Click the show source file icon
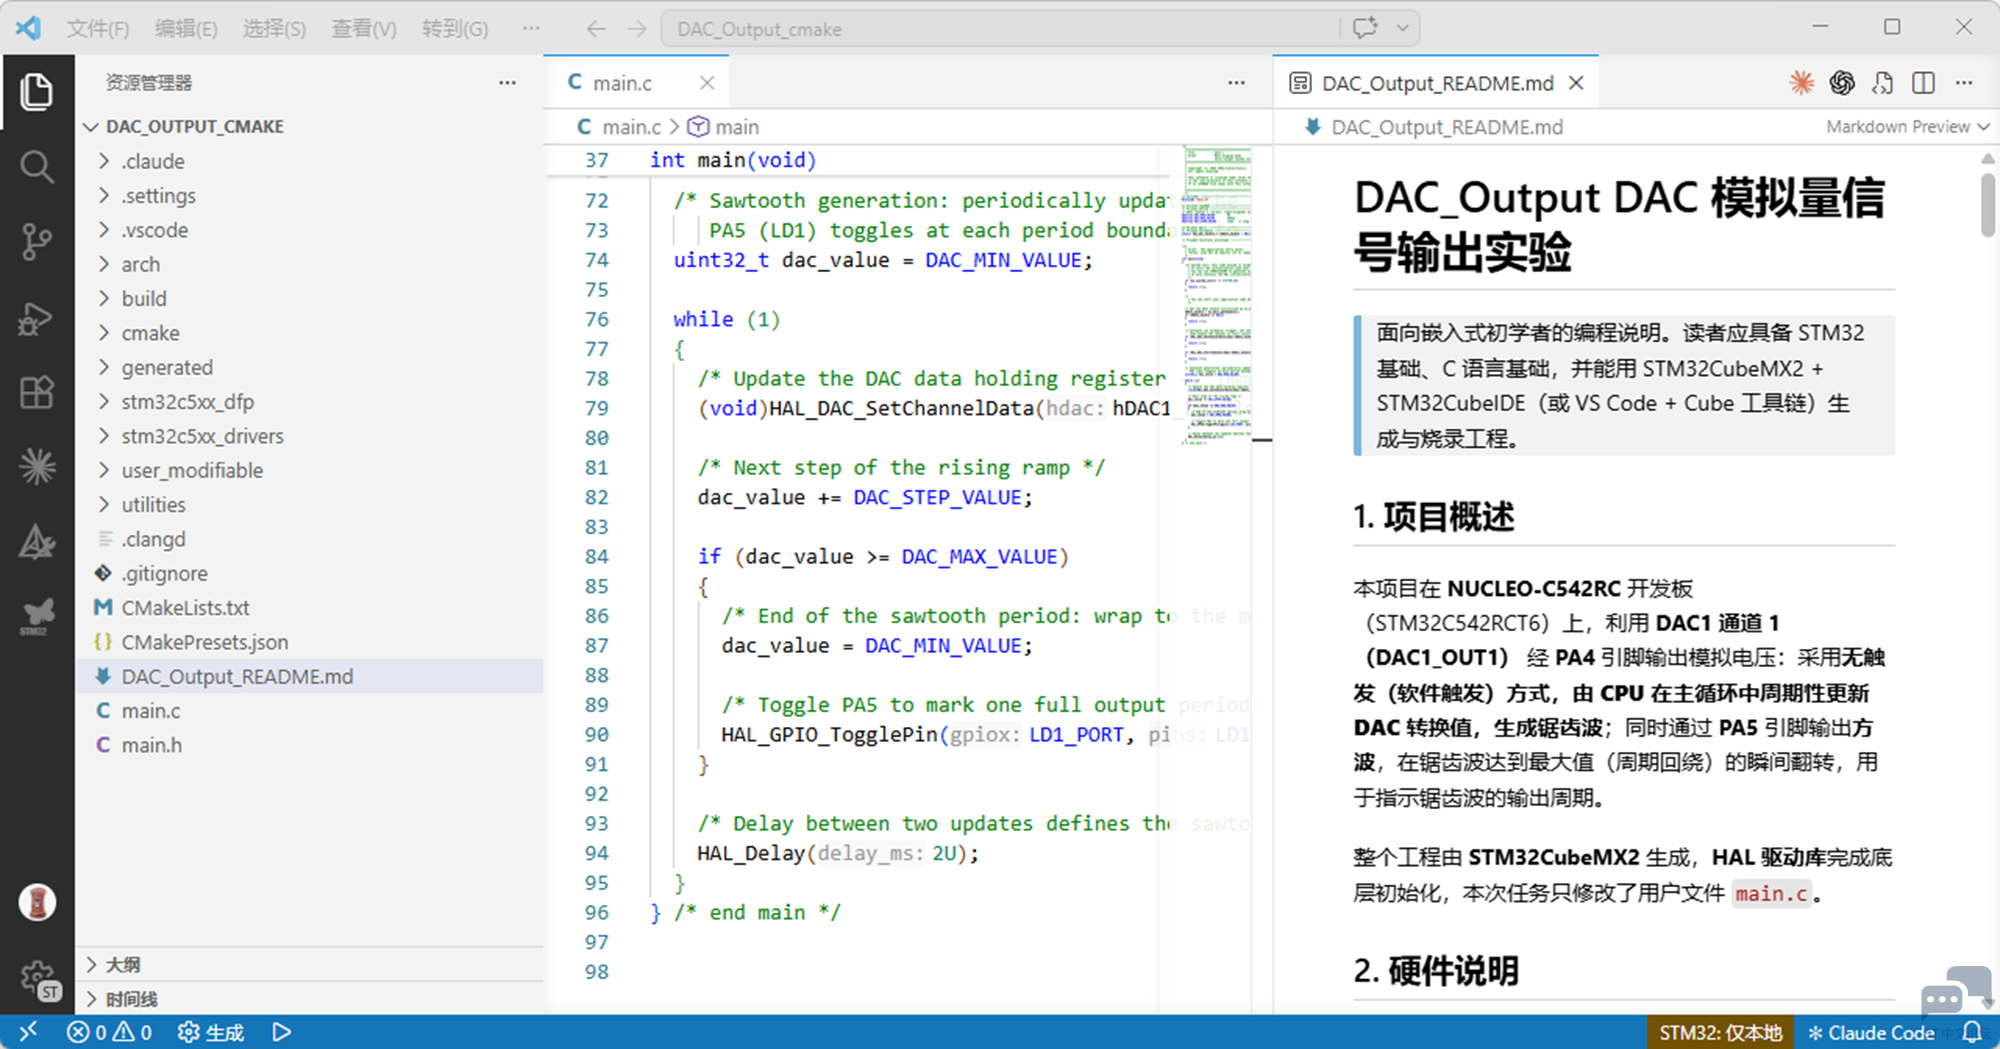This screenshot has width=2000, height=1049. pos(1882,83)
